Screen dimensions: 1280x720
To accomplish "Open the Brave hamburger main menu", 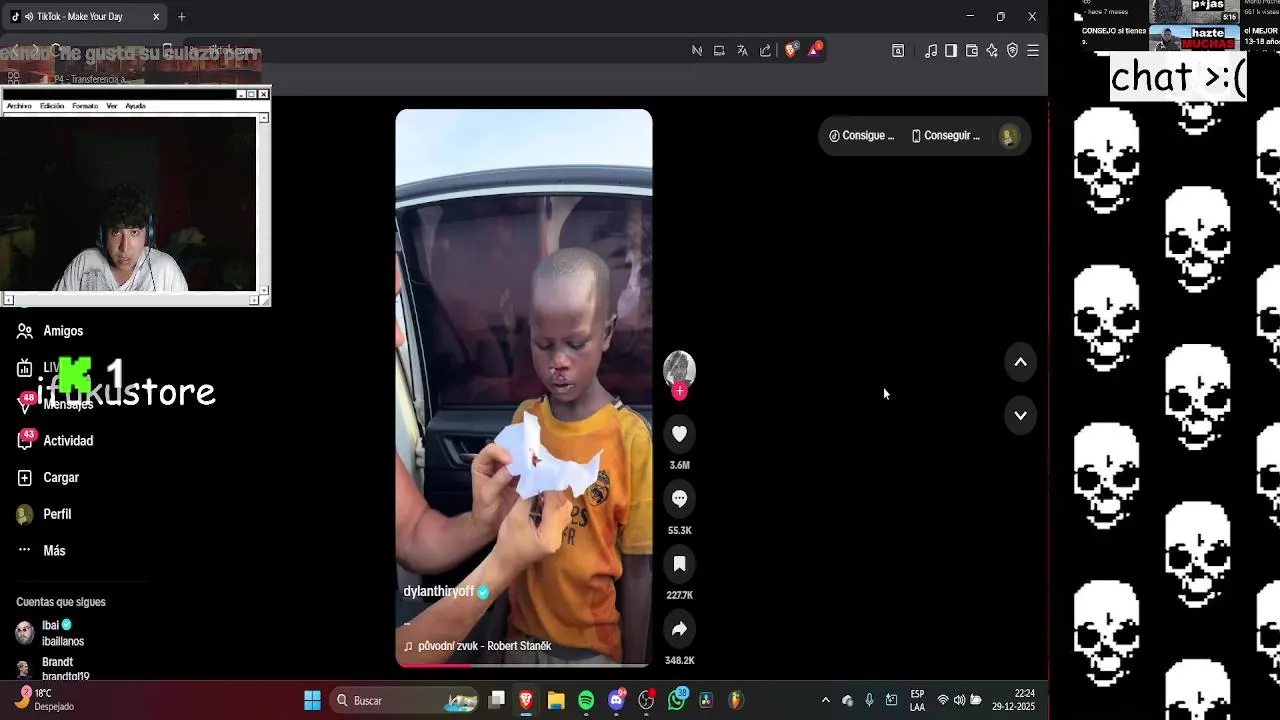I will pos(1033,51).
